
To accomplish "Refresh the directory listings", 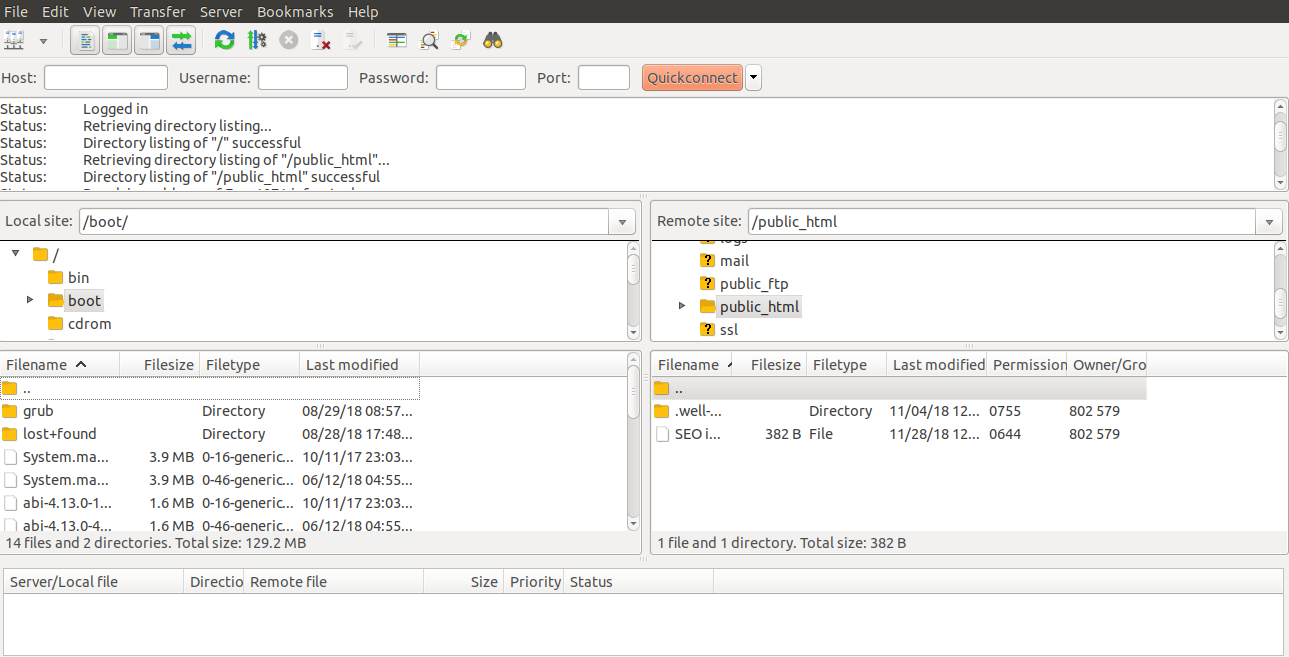I will [x=224, y=40].
